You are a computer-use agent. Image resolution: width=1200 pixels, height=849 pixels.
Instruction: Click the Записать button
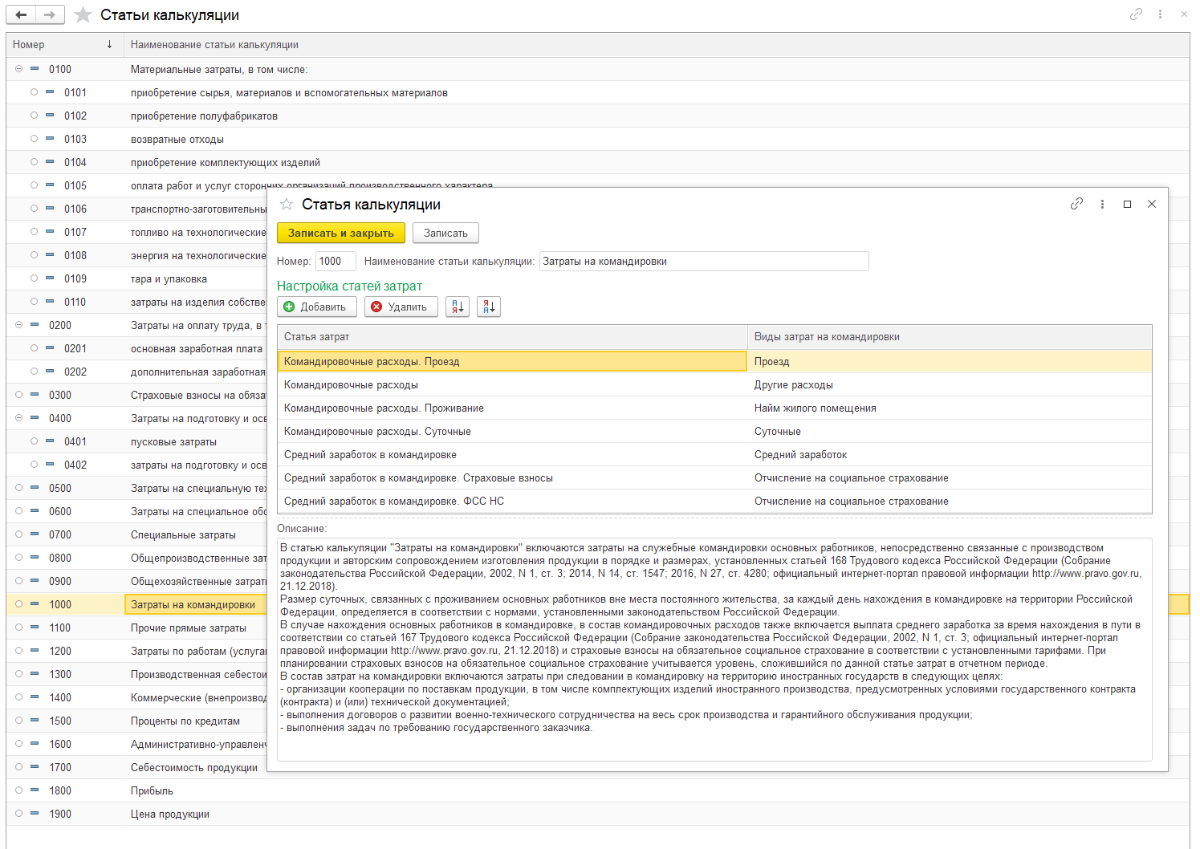pyautogui.click(x=445, y=233)
